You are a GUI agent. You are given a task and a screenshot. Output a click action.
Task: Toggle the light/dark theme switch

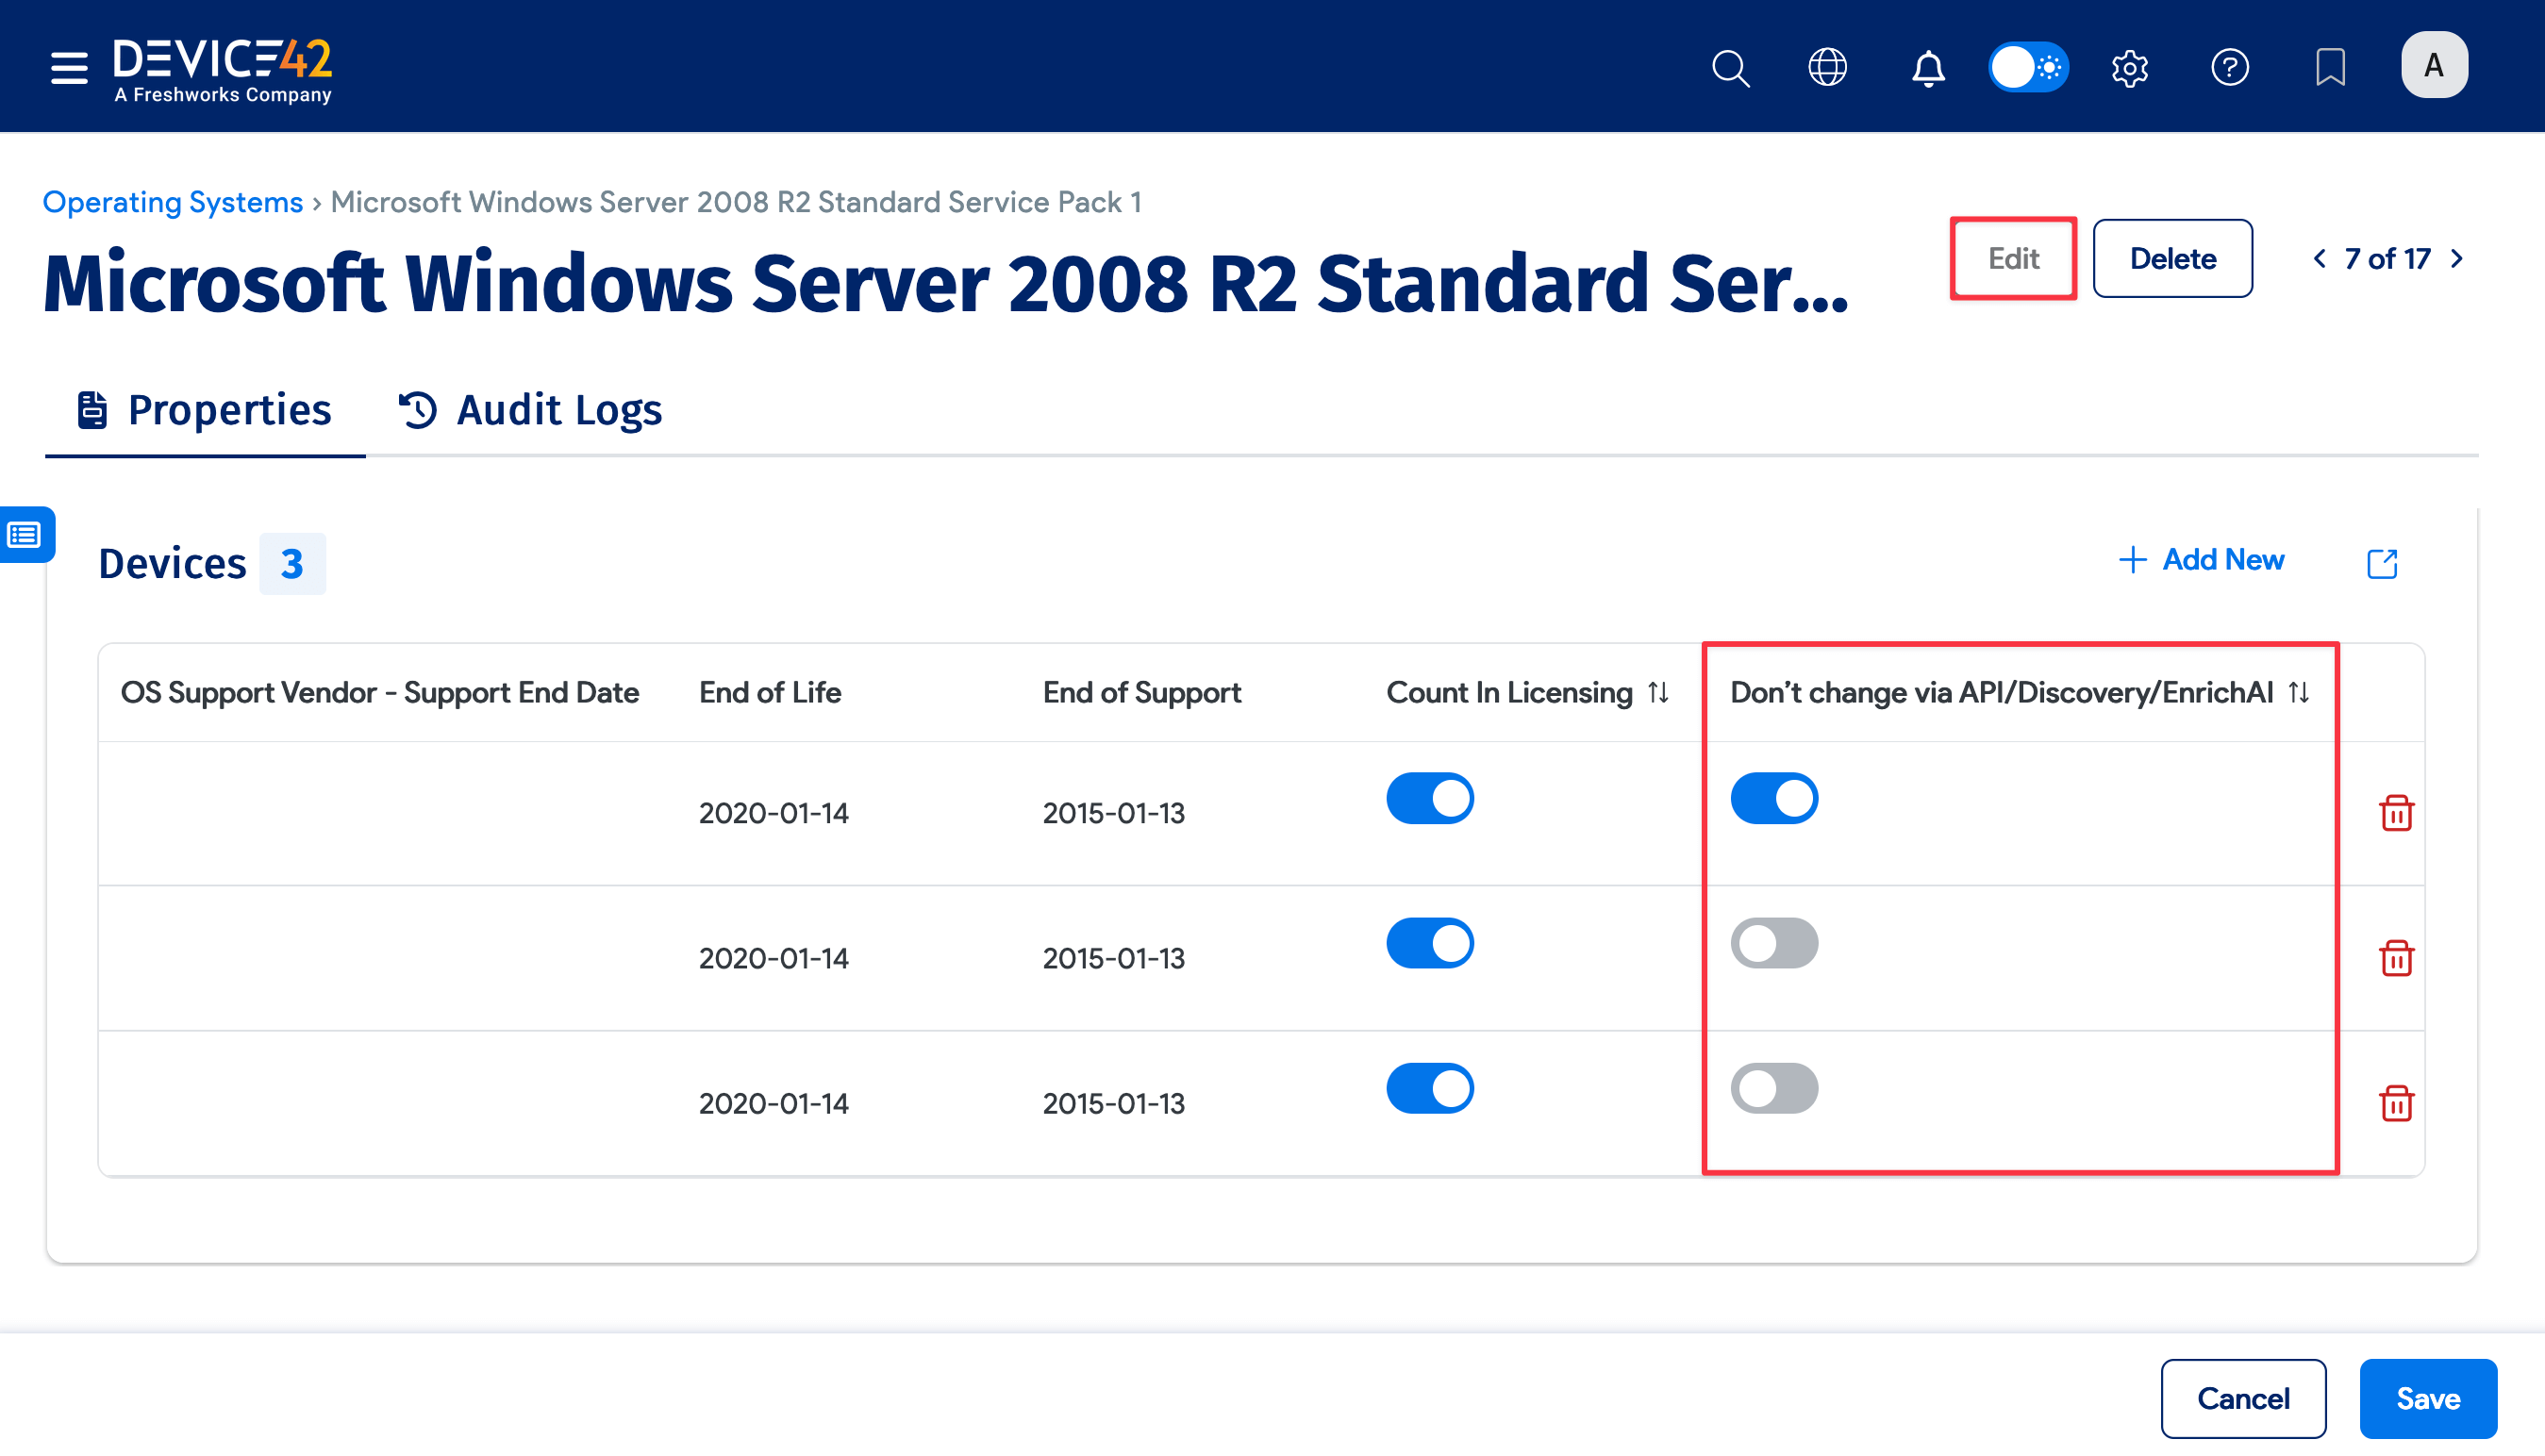2028,68
